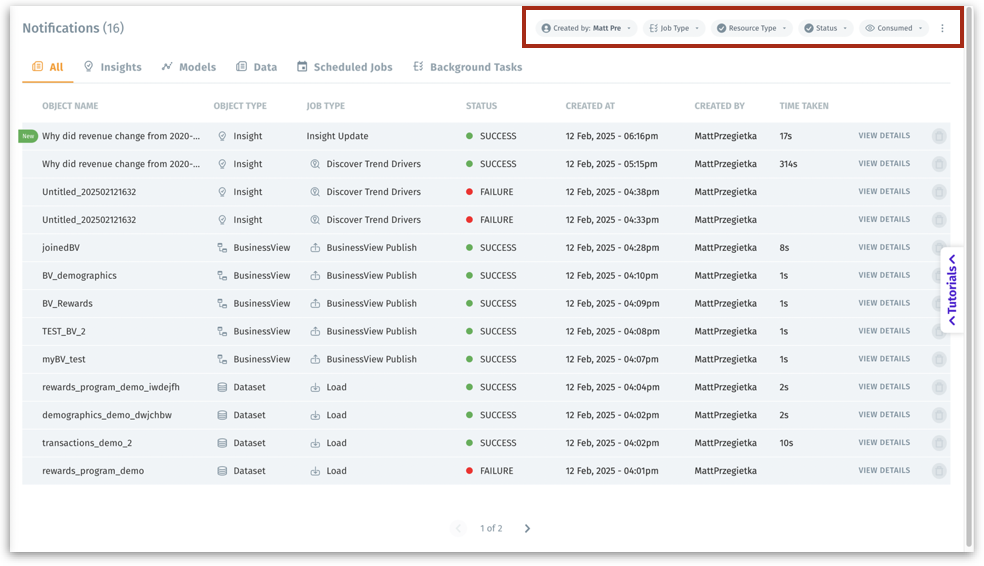Toggle the Status filter checkmark
The height and width of the screenshot is (566, 984).
(x=808, y=29)
